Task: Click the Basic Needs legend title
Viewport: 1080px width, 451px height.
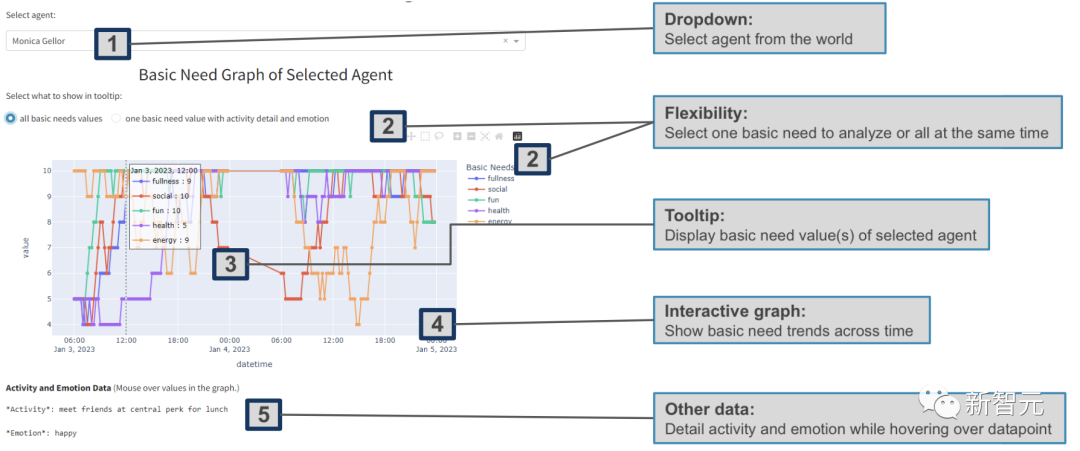Action: (x=490, y=167)
